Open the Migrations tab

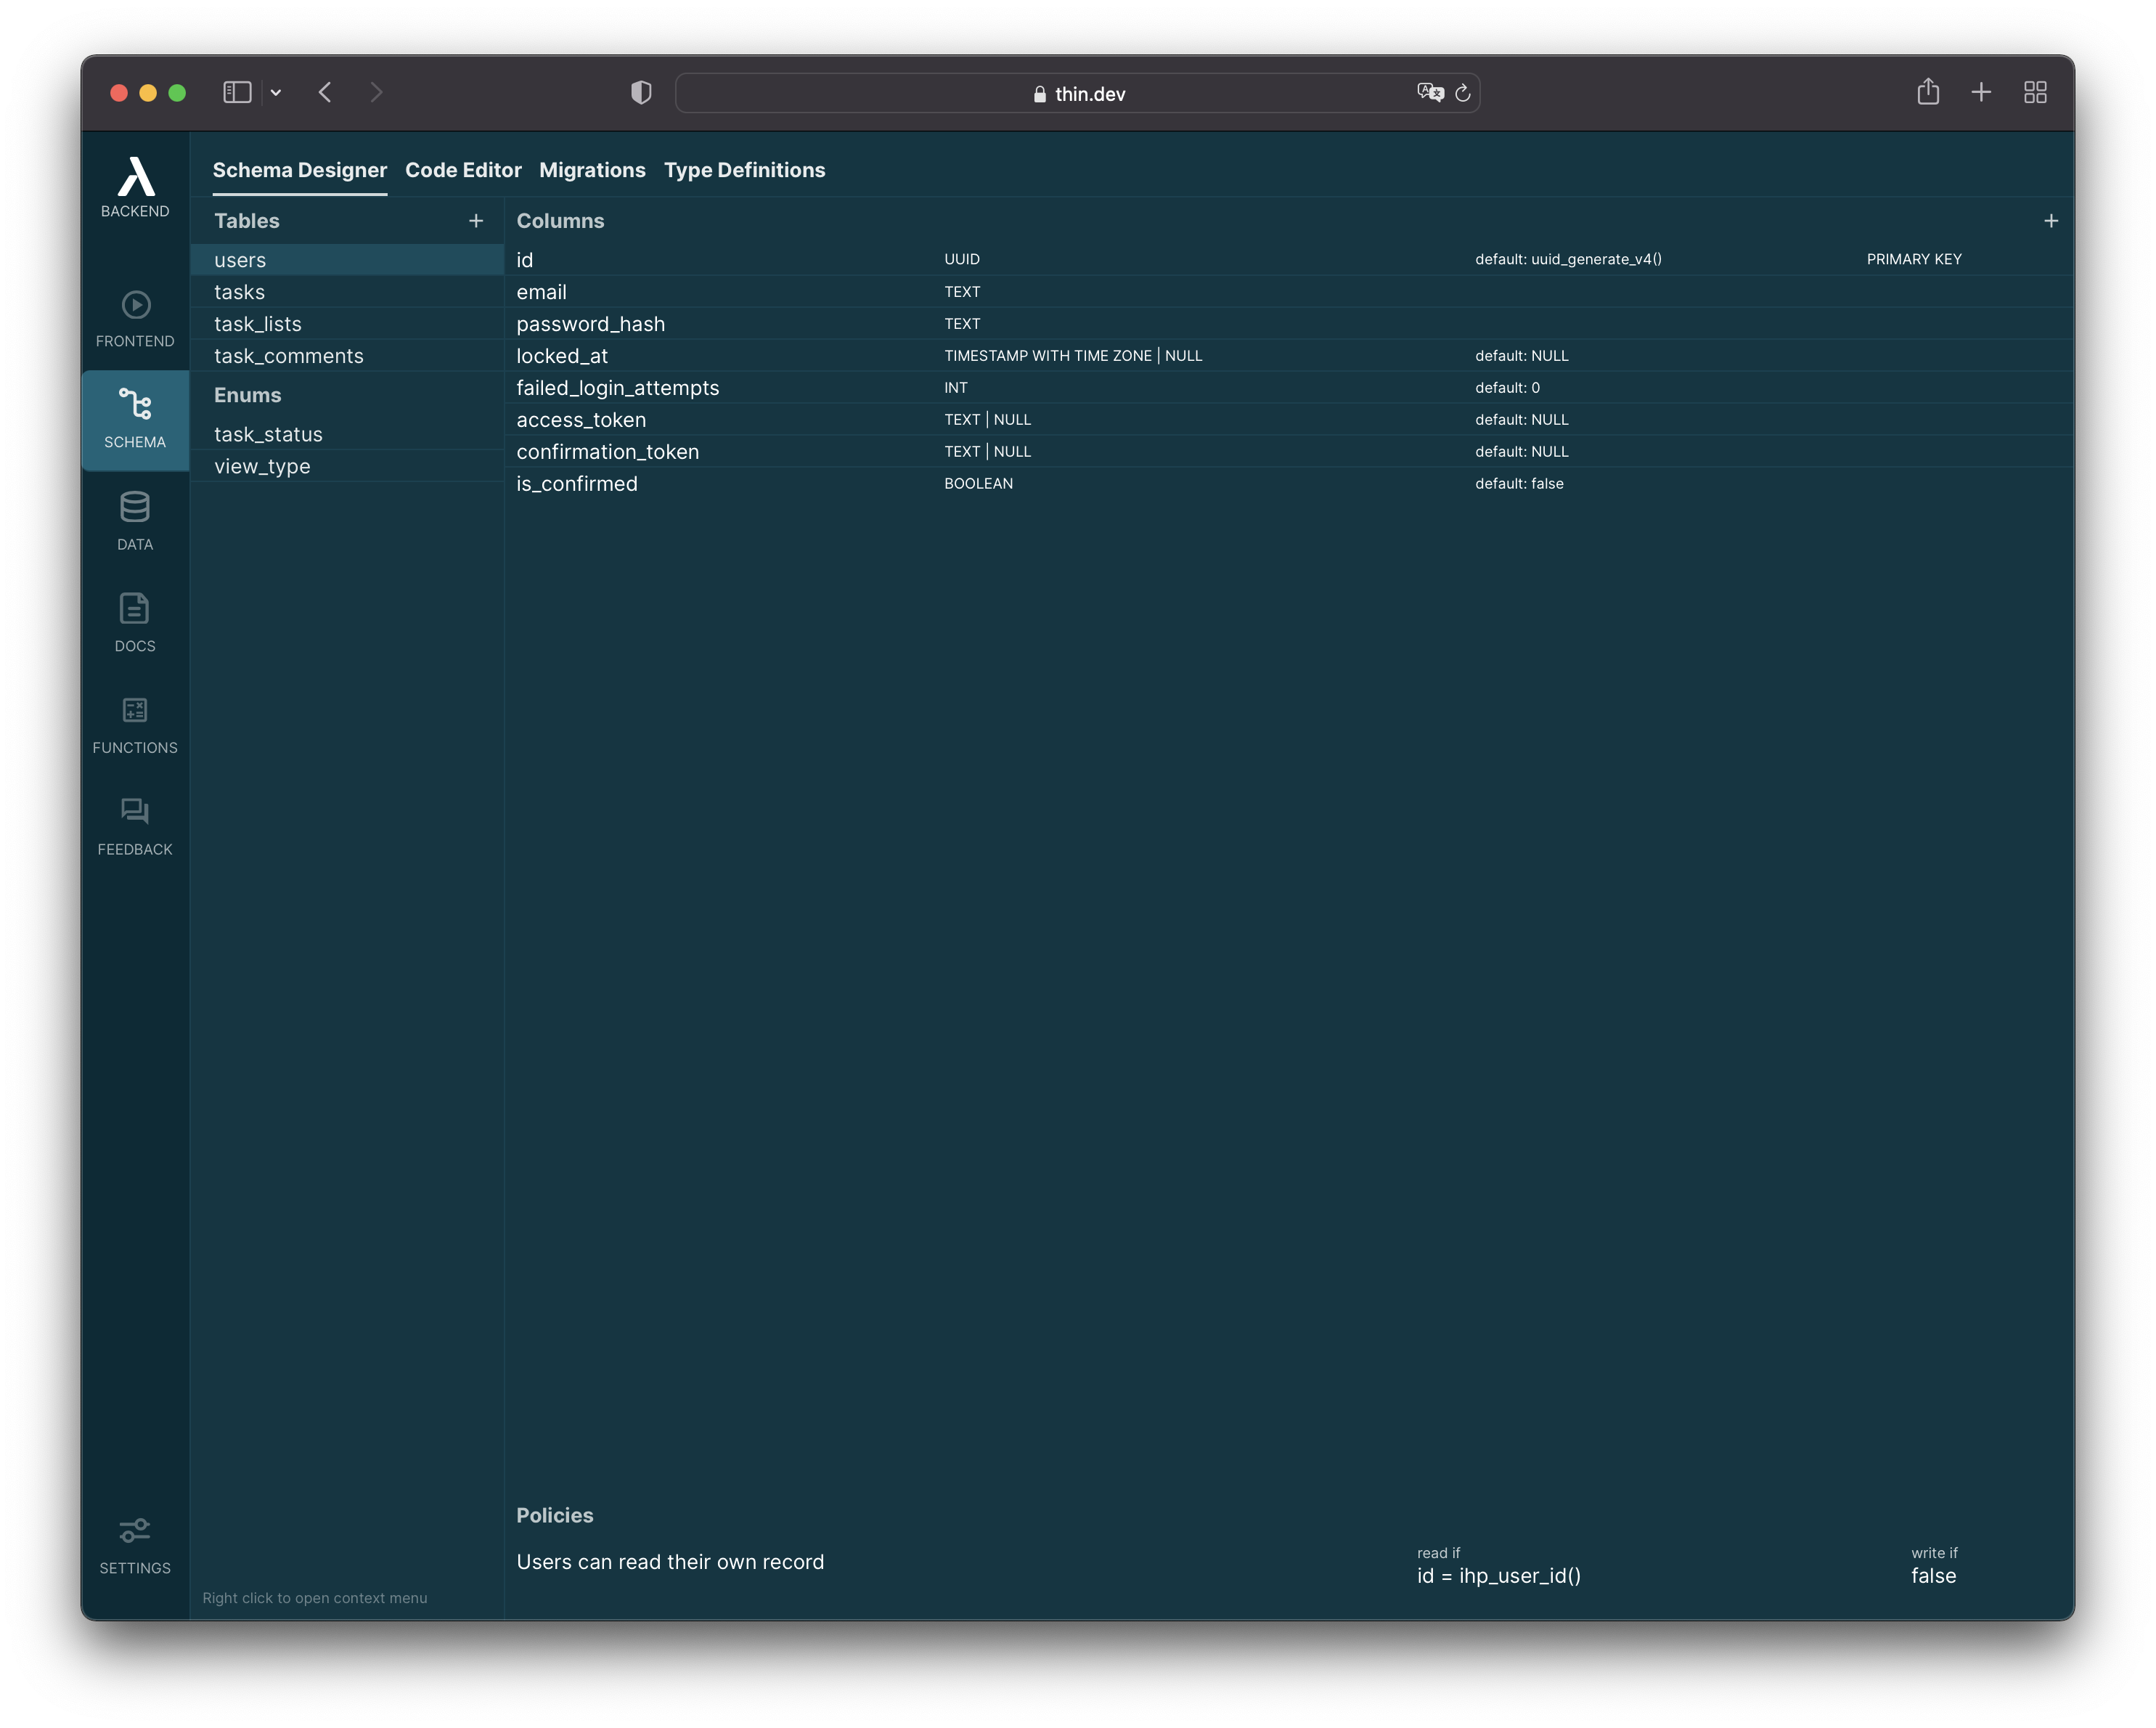coord(592,170)
